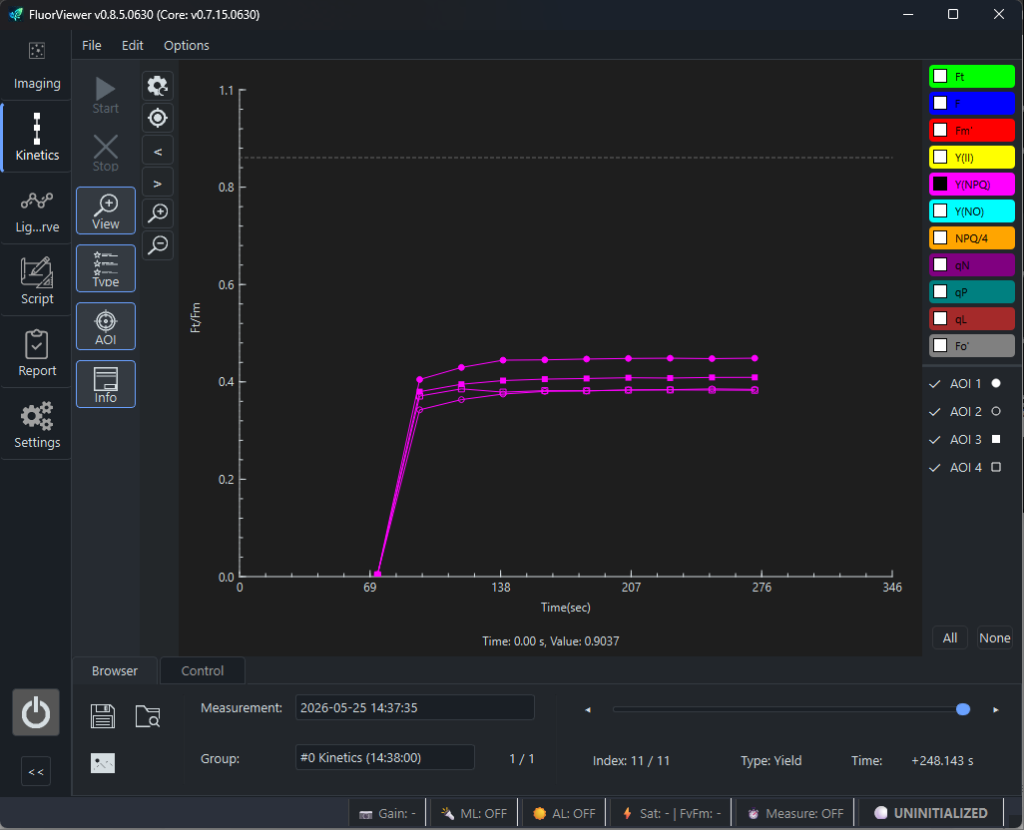Click the browse folder search icon
Screen dimensions: 1024x830
click(148, 716)
